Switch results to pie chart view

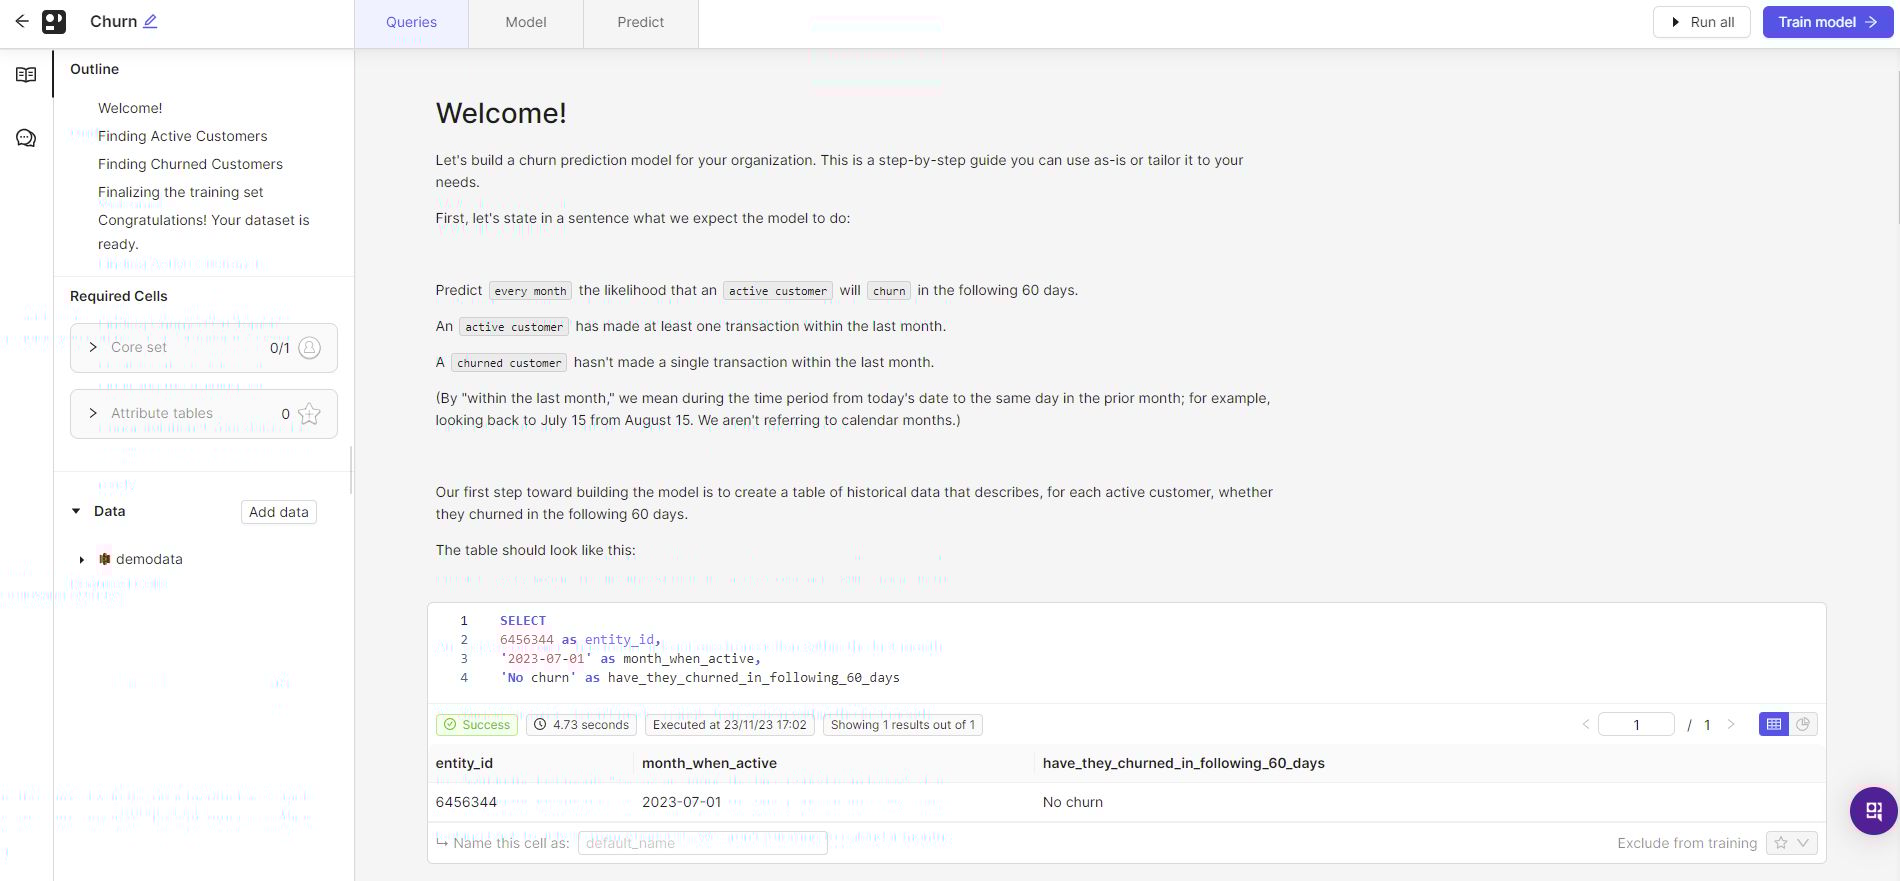(x=1803, y=724)
